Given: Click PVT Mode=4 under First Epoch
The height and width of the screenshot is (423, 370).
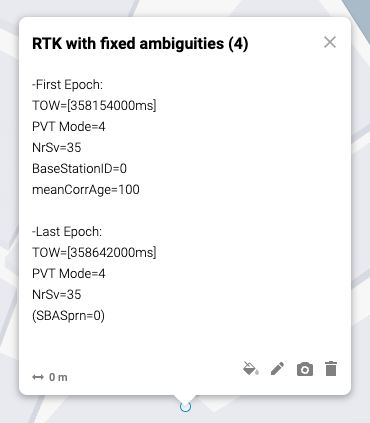Looking at the screenshot, I should click(x=69, y=127).
